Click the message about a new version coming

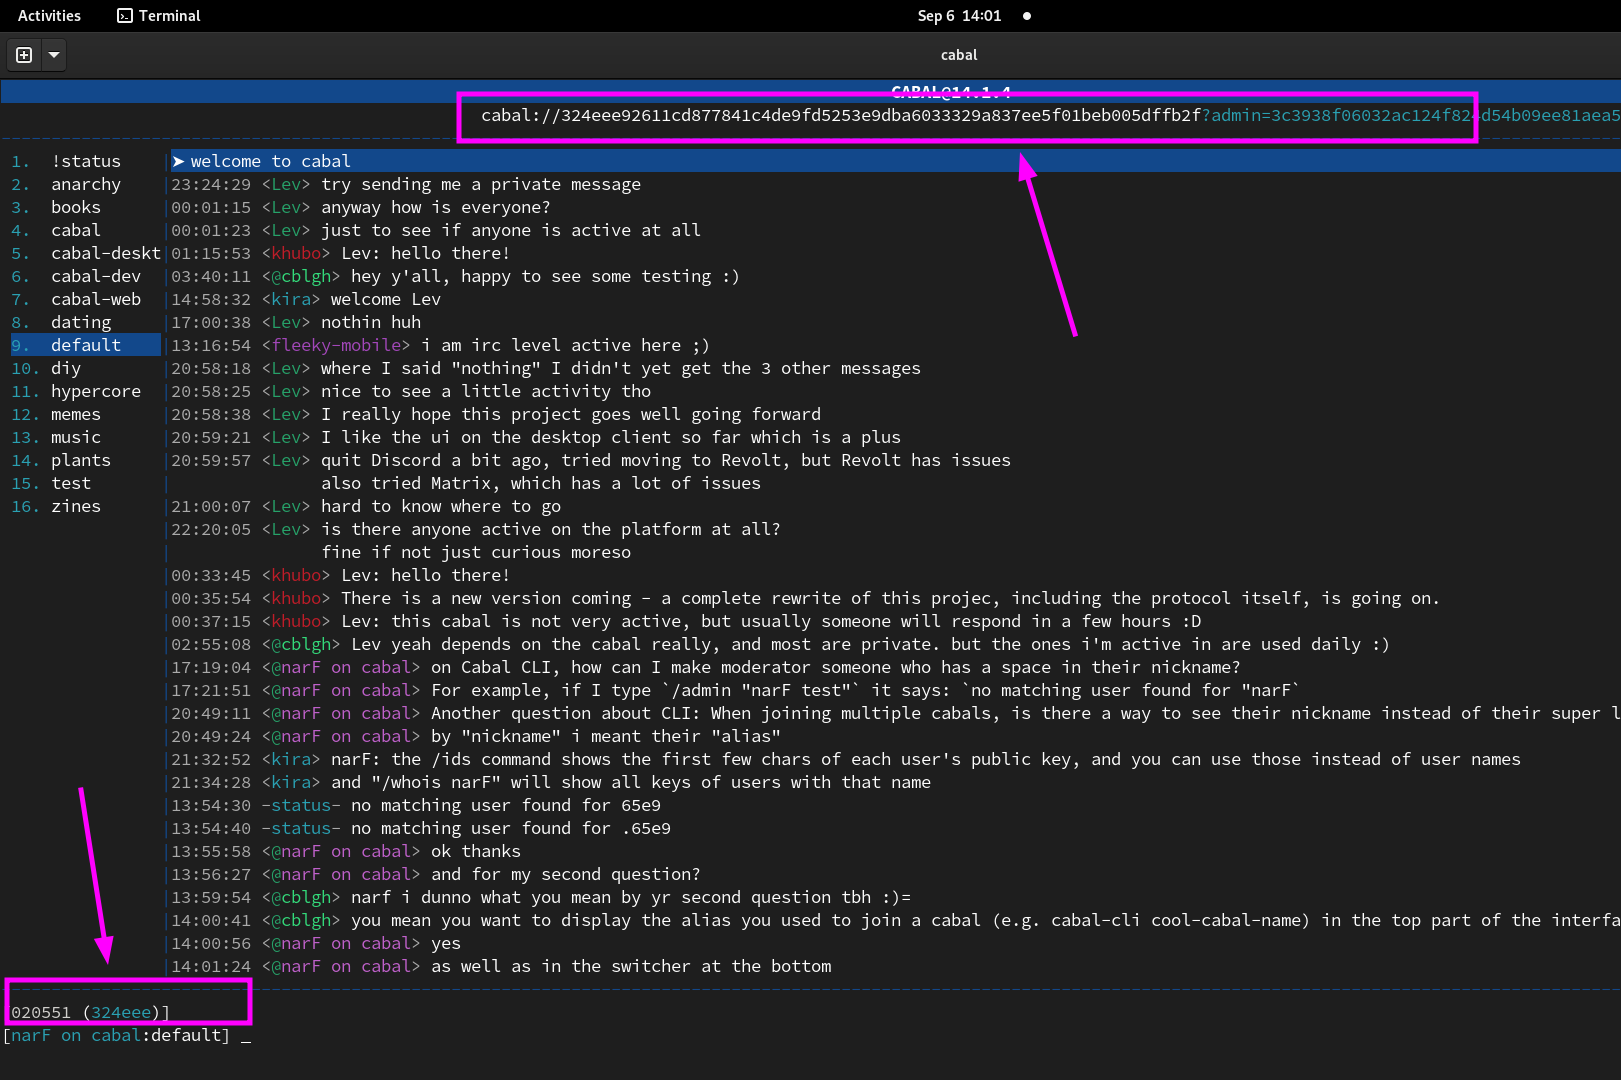[890, 598]
